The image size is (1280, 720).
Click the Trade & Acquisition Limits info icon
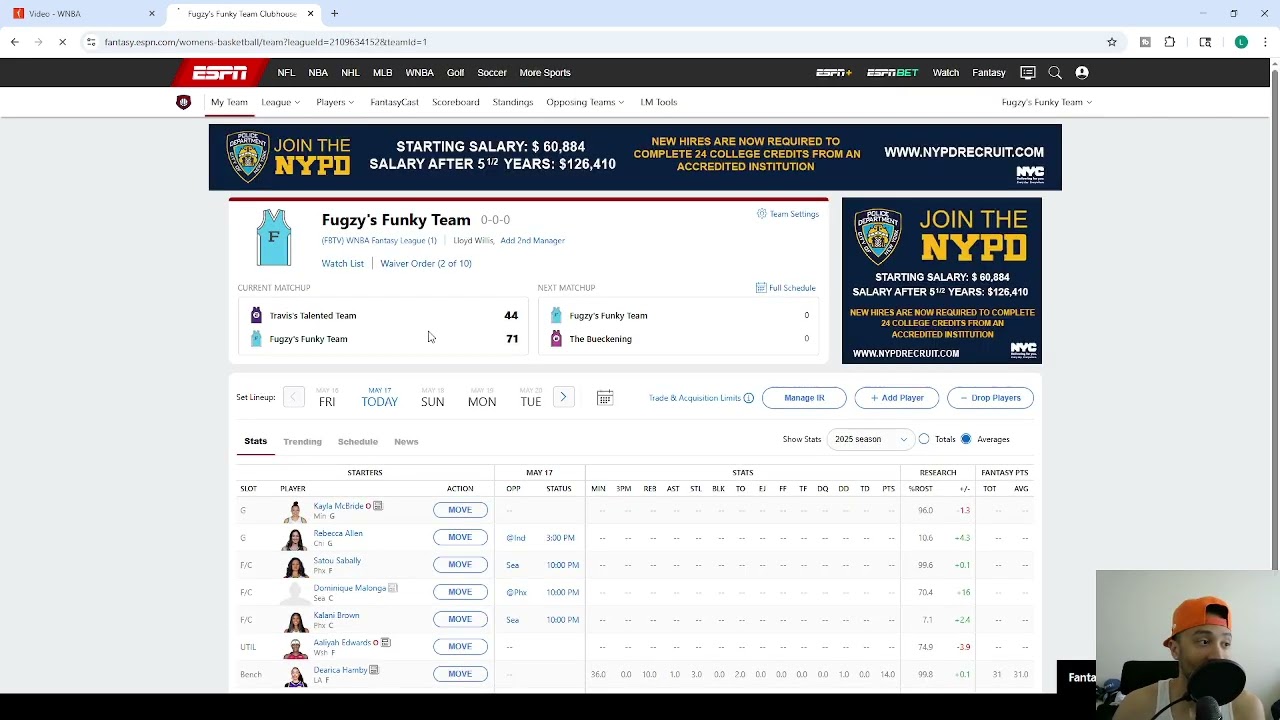[748, 398]
